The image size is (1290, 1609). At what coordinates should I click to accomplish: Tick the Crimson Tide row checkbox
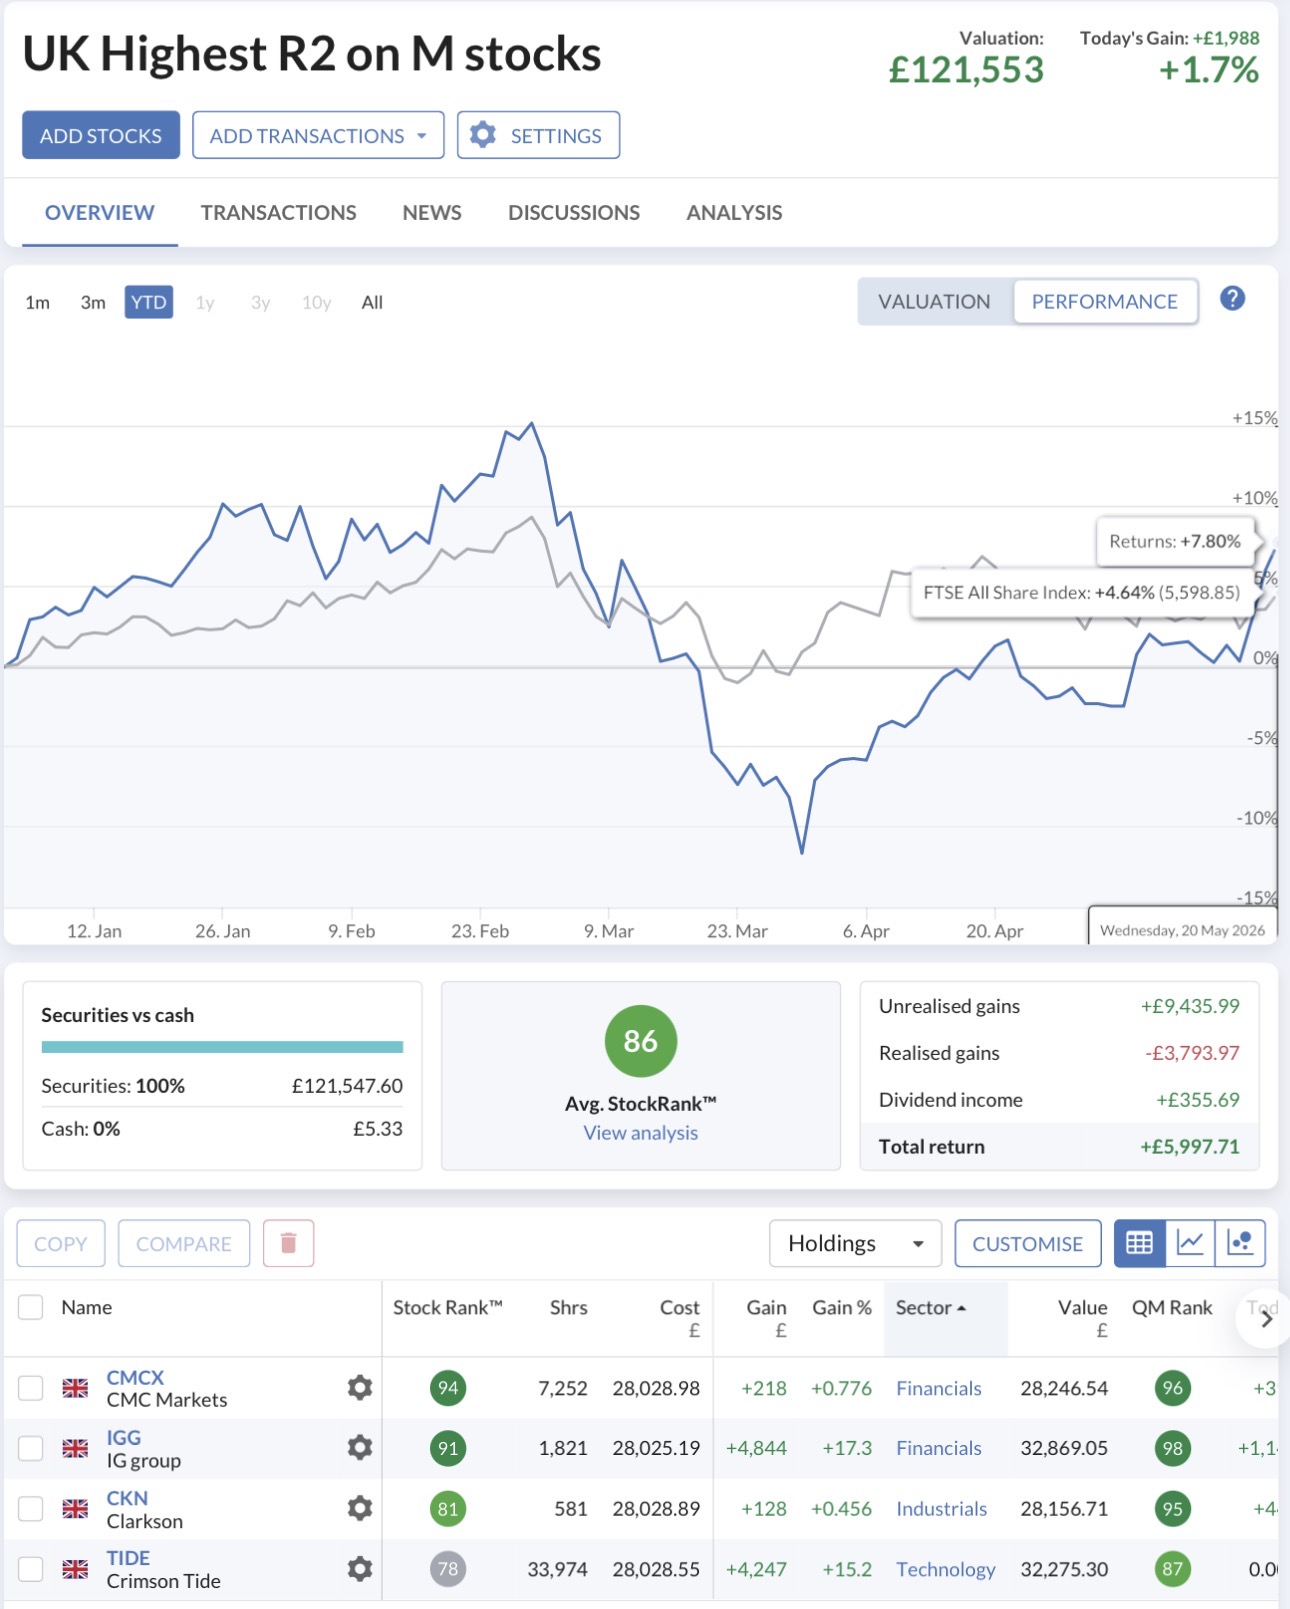(31, 1569)
